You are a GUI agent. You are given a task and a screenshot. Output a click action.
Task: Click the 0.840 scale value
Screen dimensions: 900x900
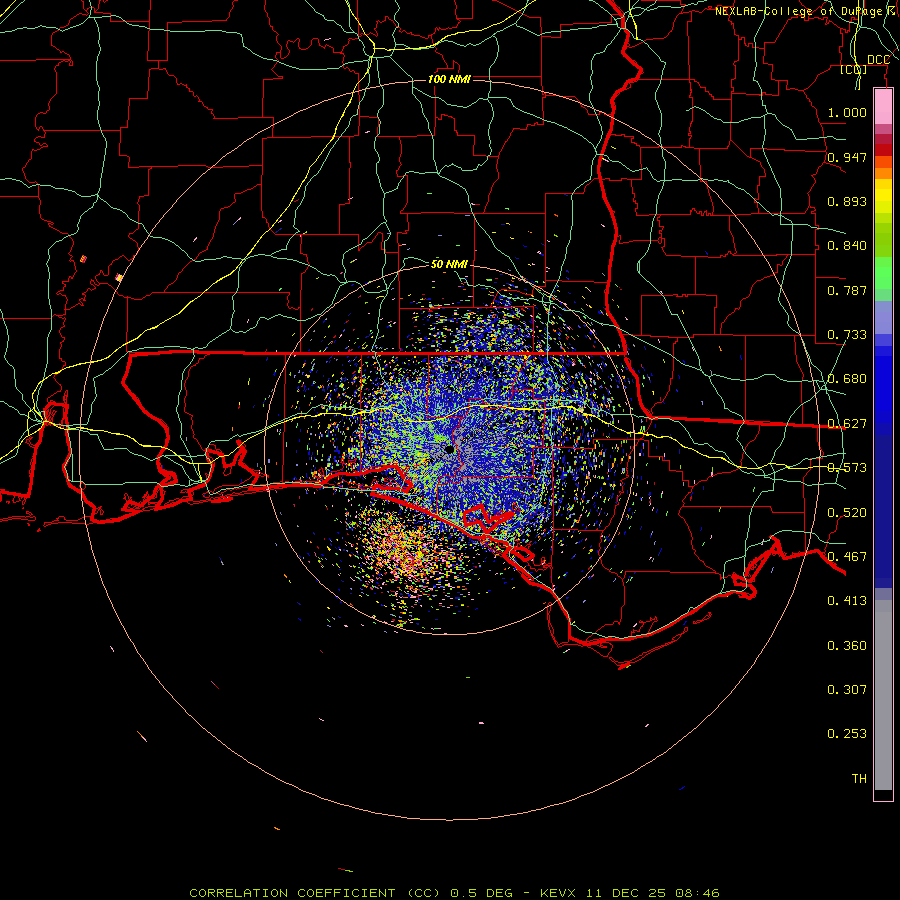tap(847, 246)
